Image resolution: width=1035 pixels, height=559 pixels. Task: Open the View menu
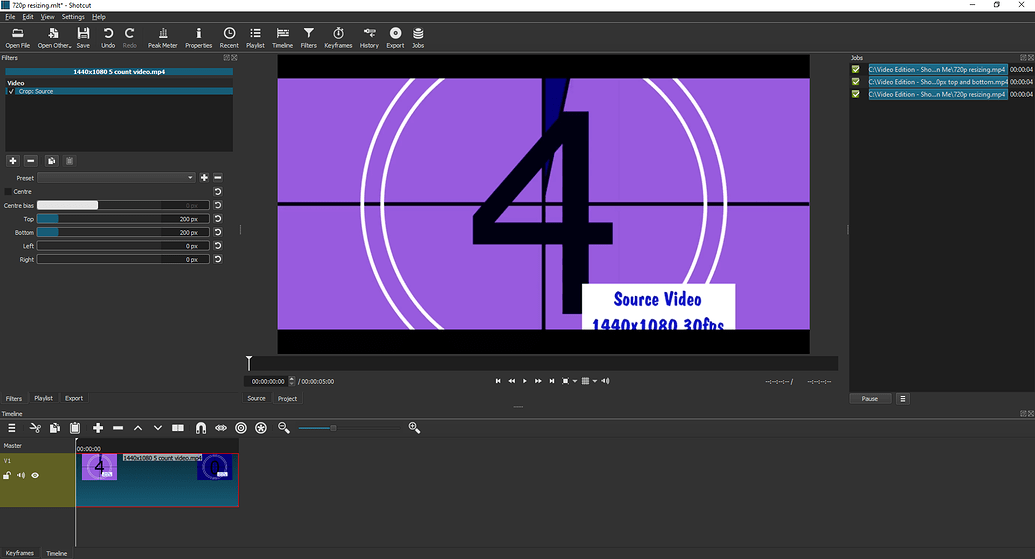click(x=48, y=16)
